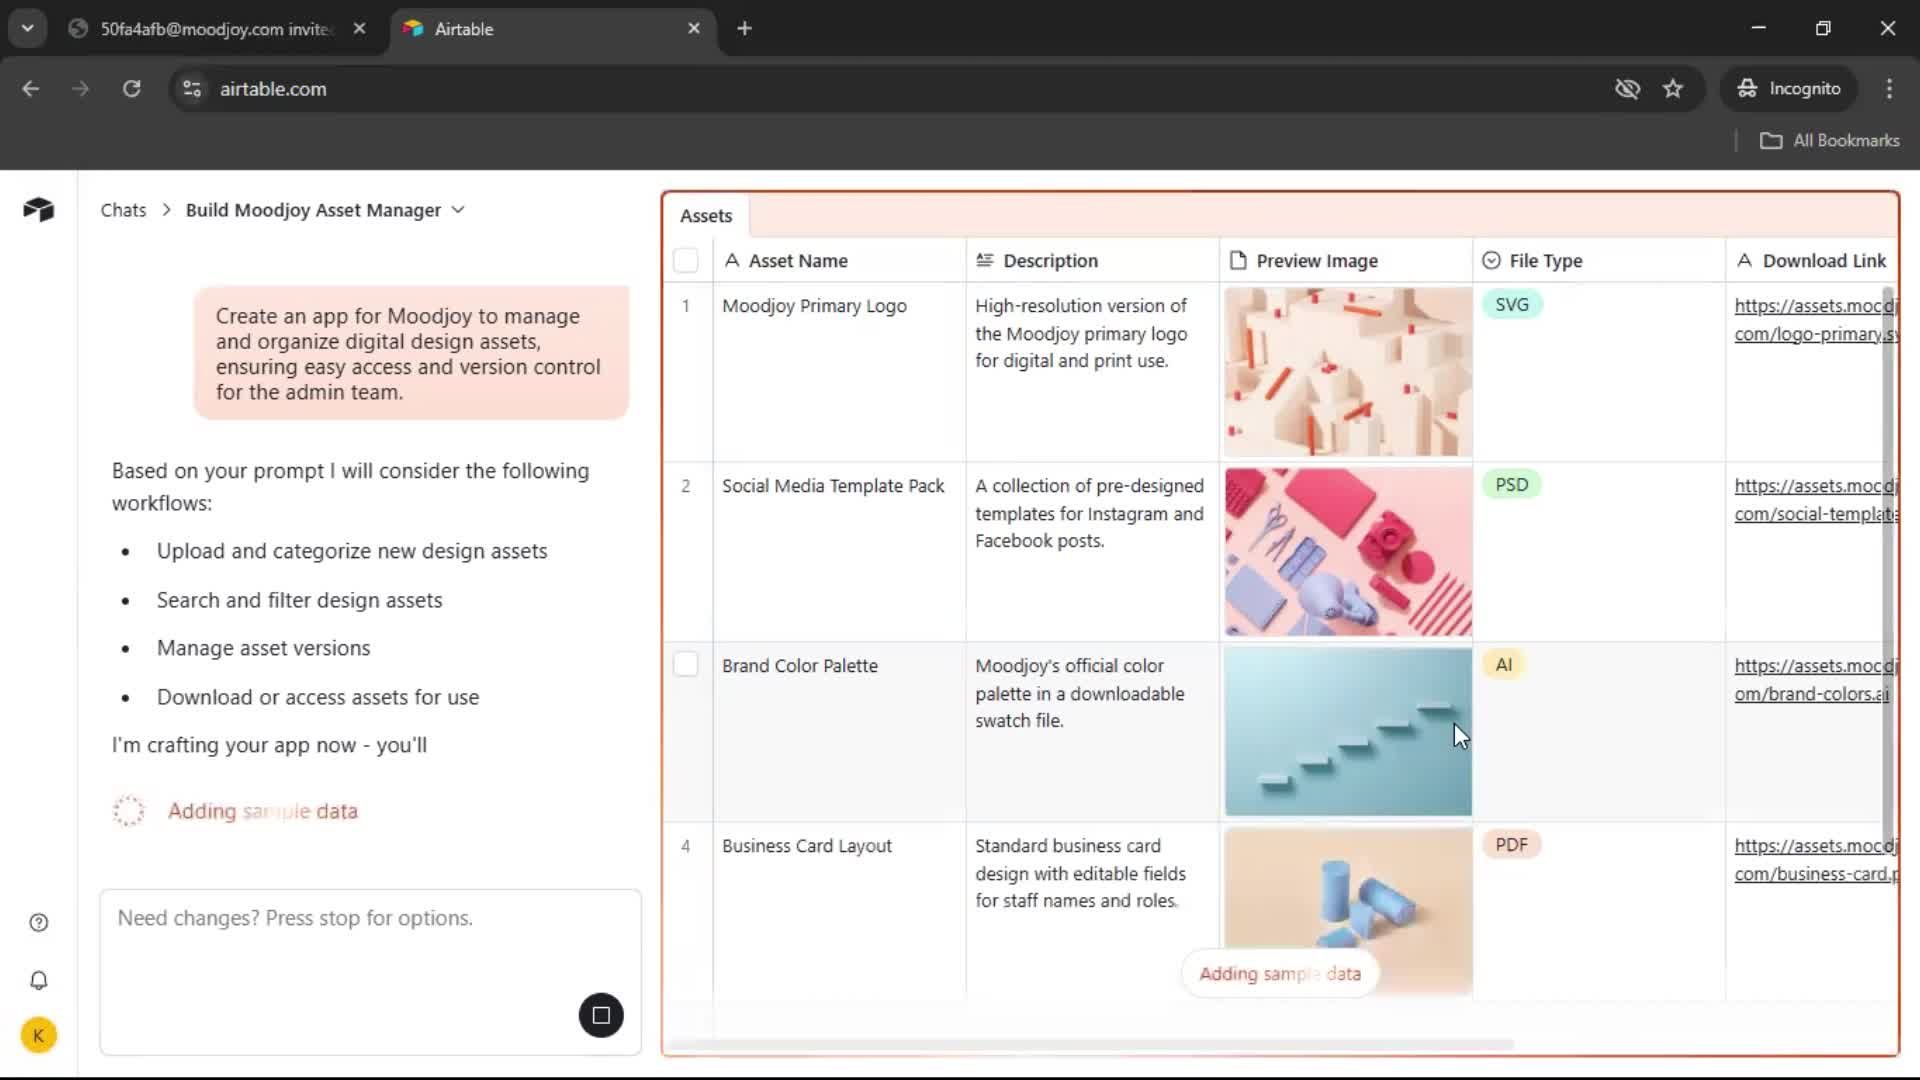Image resolution: width=1920 pixels, height=1080 pixels.
Task: Click the Preview Image column attachment icon
Action: point(1238,261)
